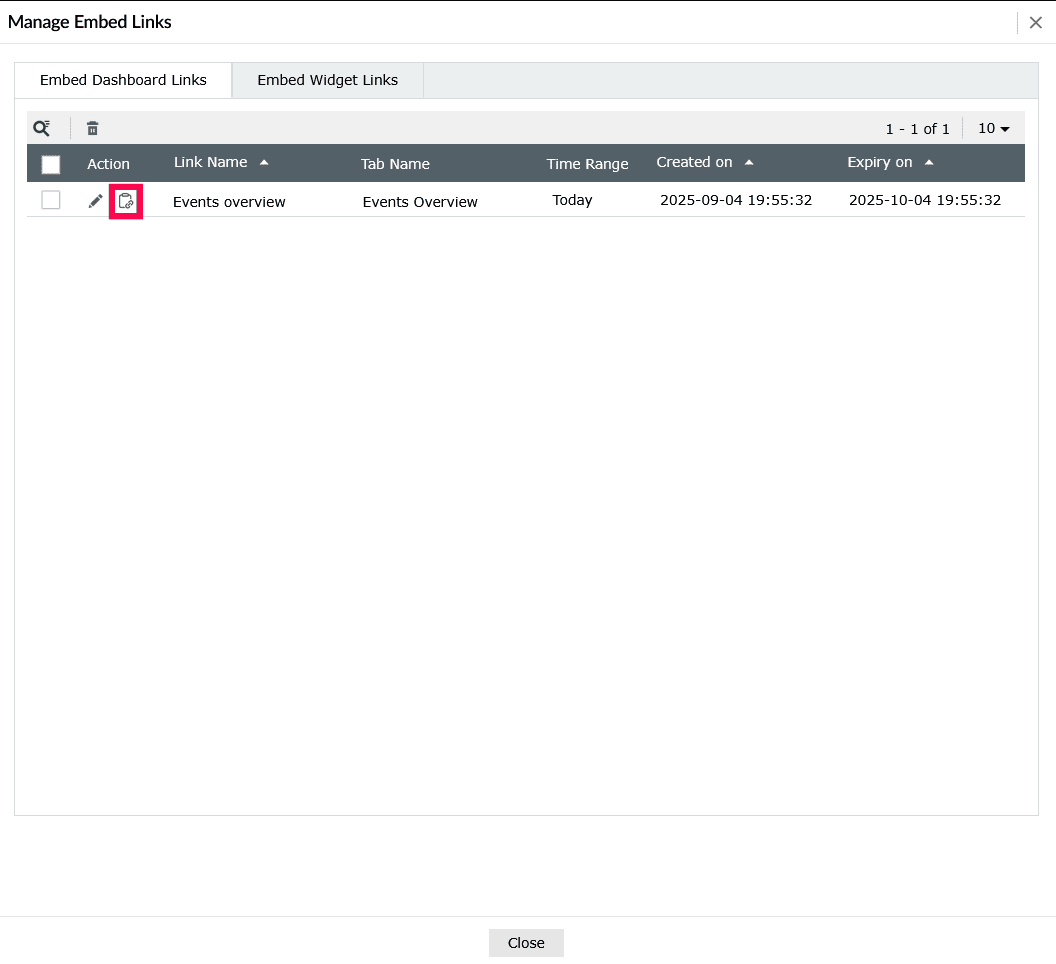Click the Tab Name column header
This screenshot has height=964, width=1056.
coord(395,164)
